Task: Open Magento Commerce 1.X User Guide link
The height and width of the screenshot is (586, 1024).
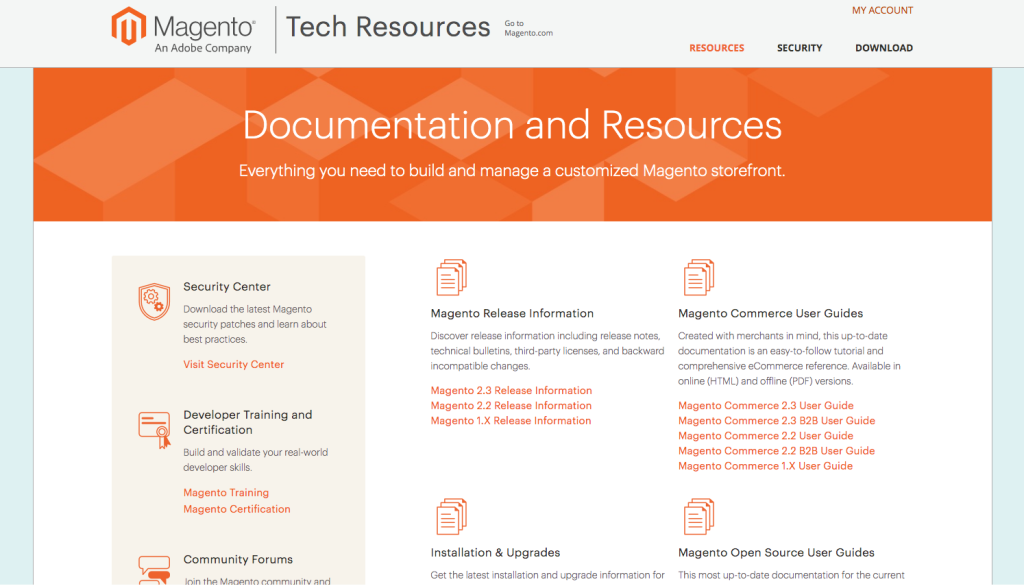Action: [x=765, y=466]
